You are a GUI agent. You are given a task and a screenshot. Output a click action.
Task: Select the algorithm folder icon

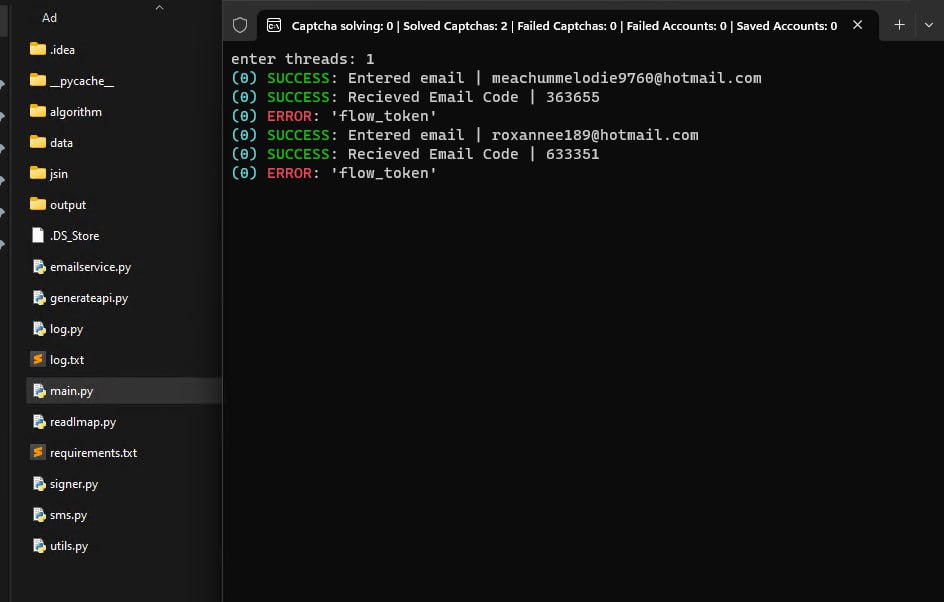pos(38,111)
